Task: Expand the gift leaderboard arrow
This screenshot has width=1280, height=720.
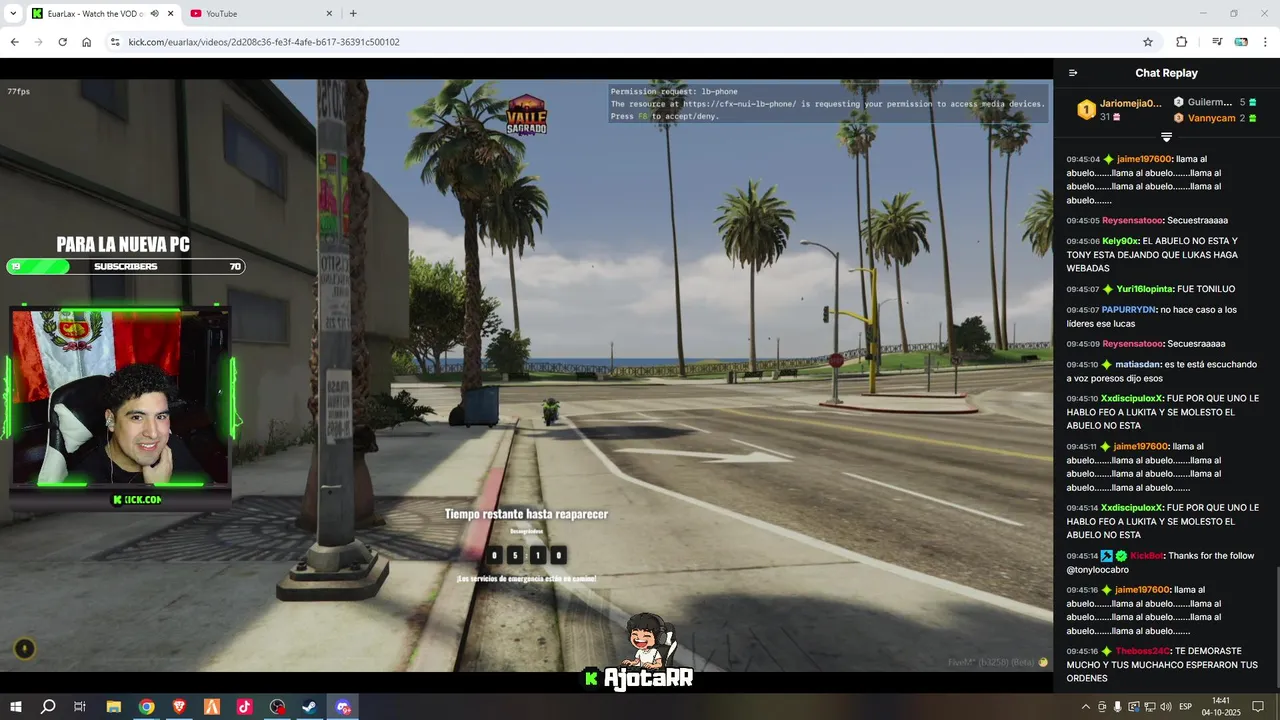Action: (x=1166, y=137)
